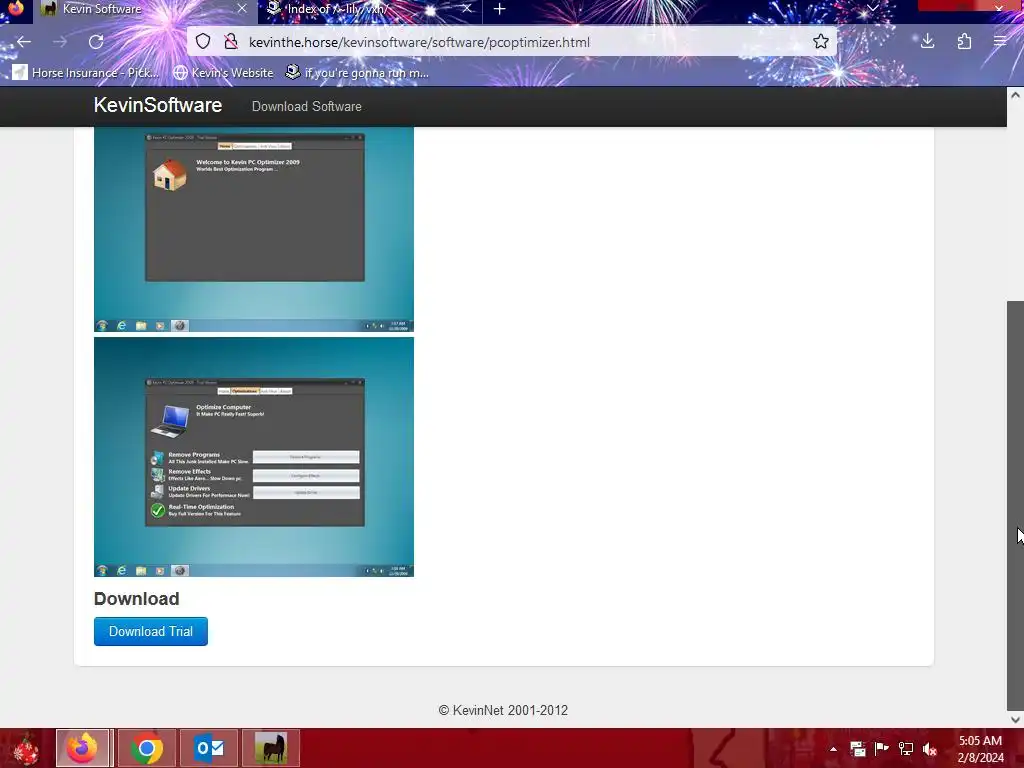Launch Chrome from the taskbar
Screen dimensions: 1024x768
tap(147, 748)
